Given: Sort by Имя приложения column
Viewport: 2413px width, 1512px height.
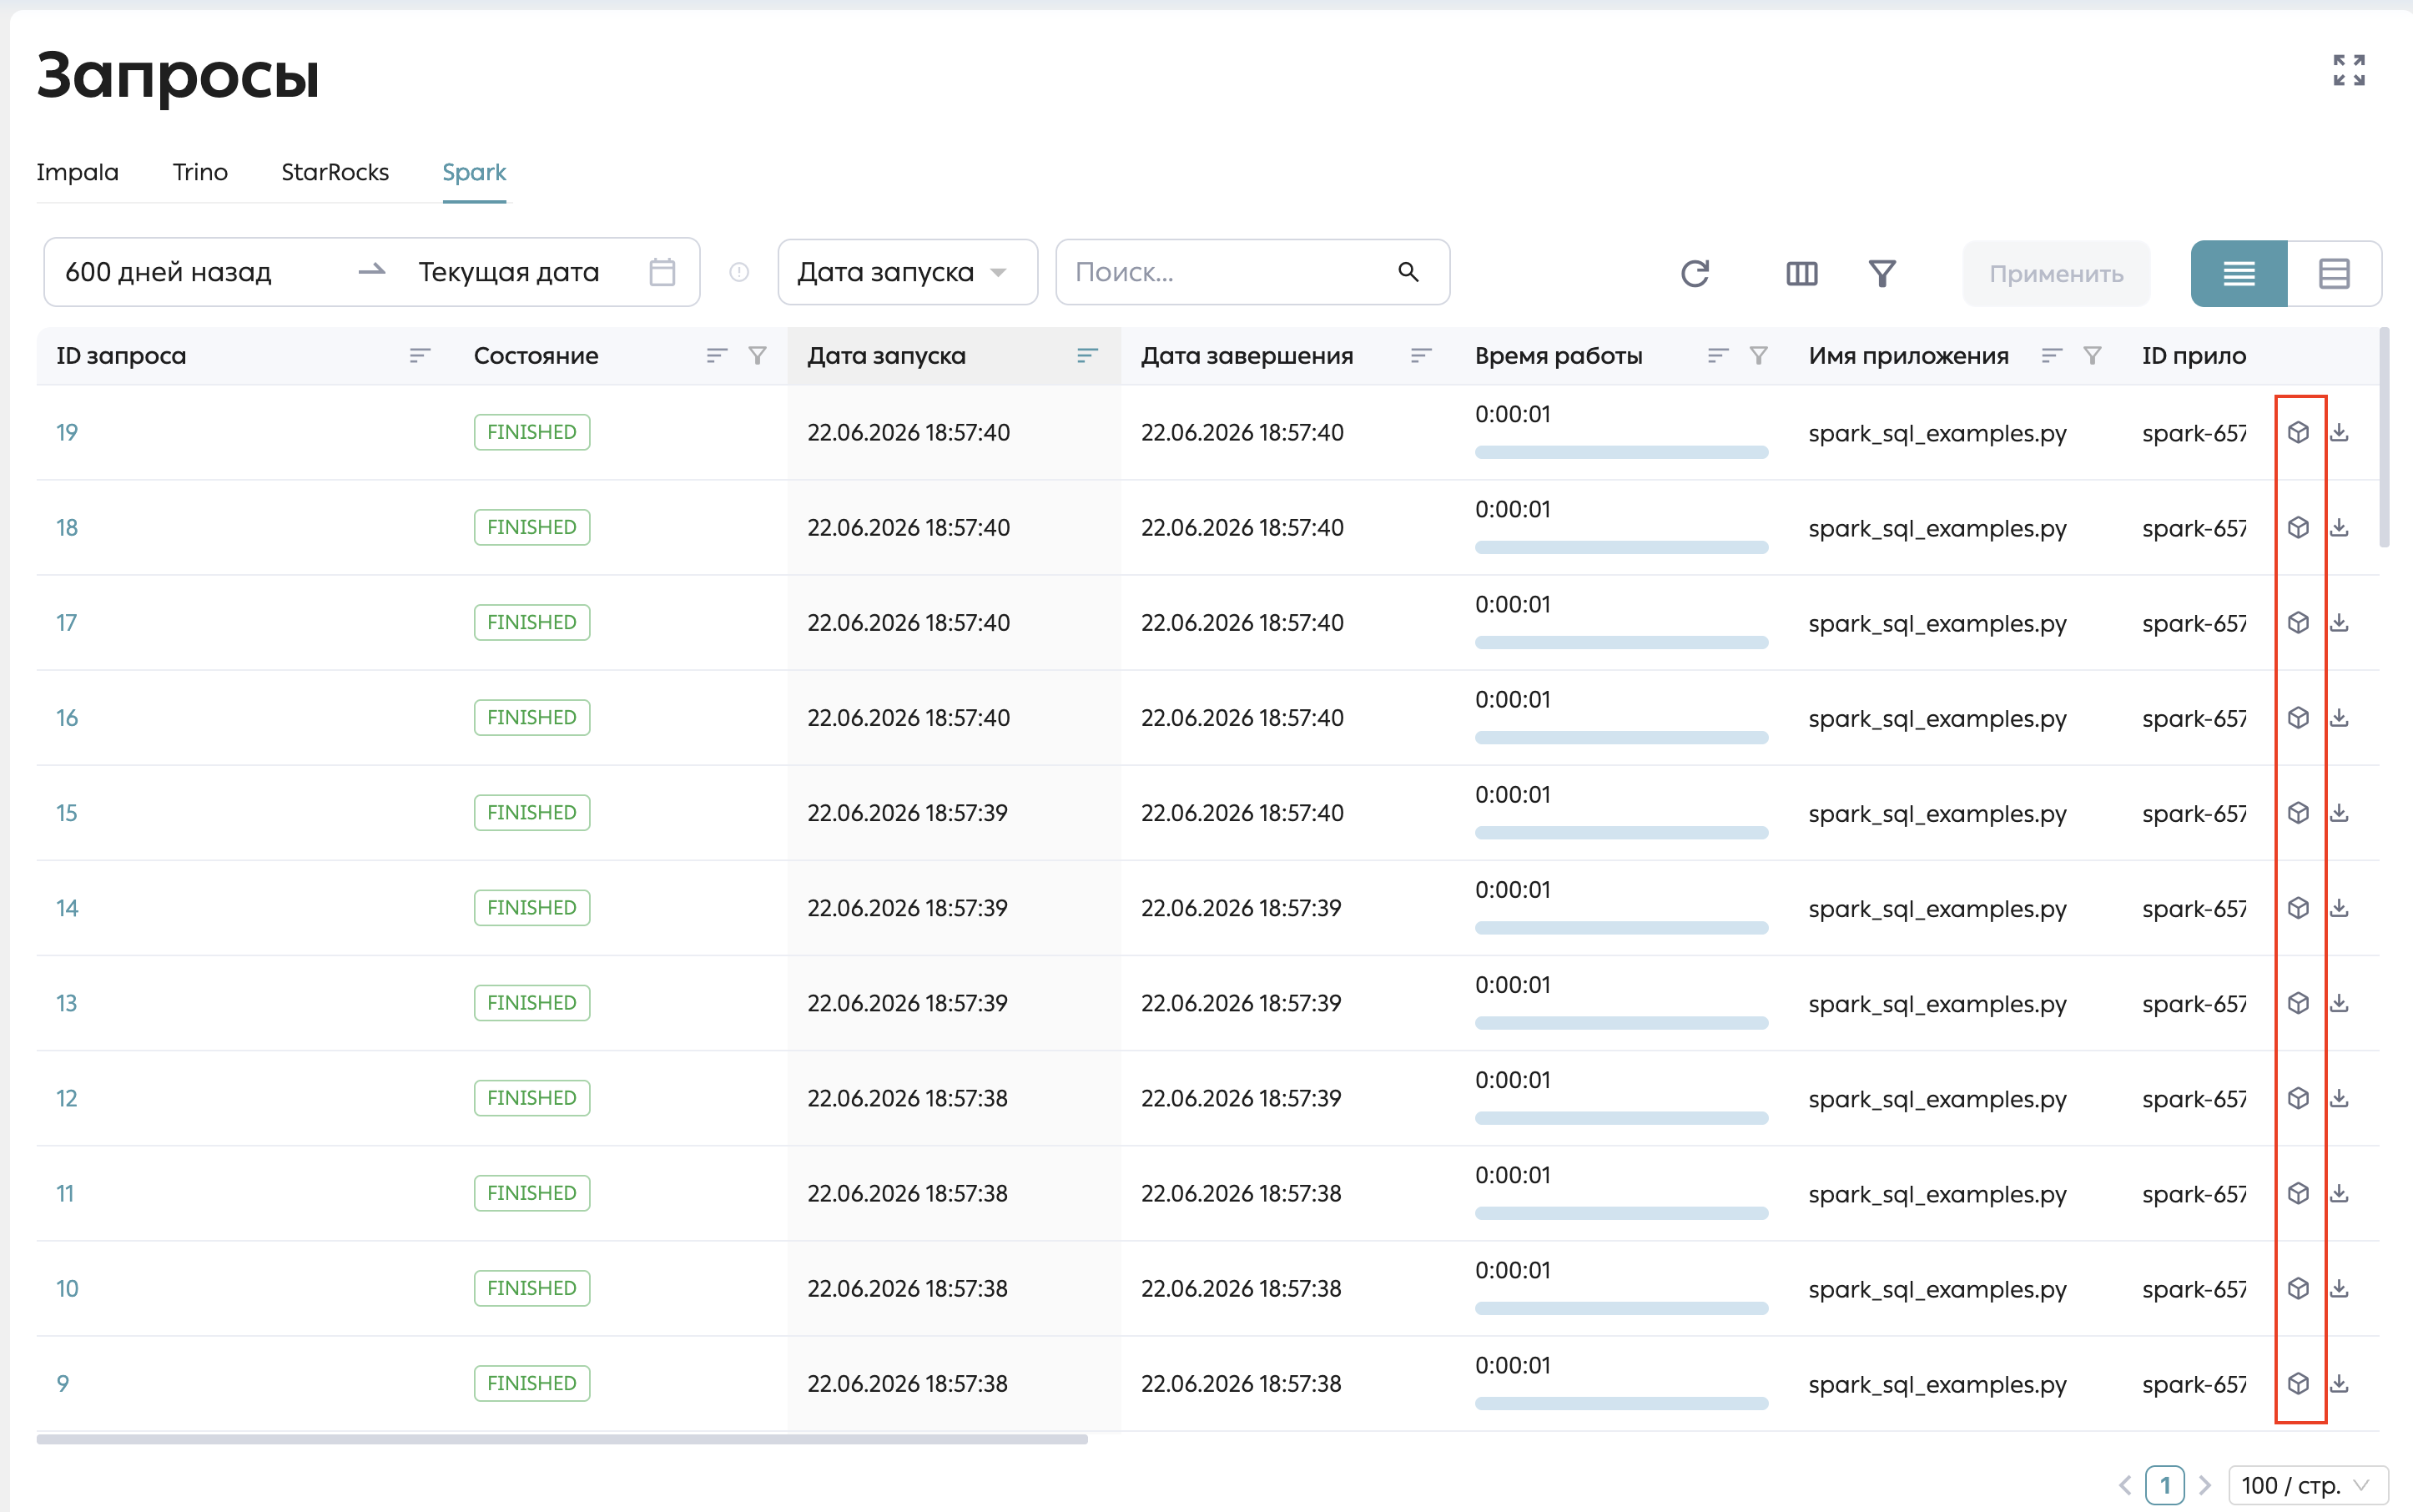Looking at the screenshot, I should 2052,356.
